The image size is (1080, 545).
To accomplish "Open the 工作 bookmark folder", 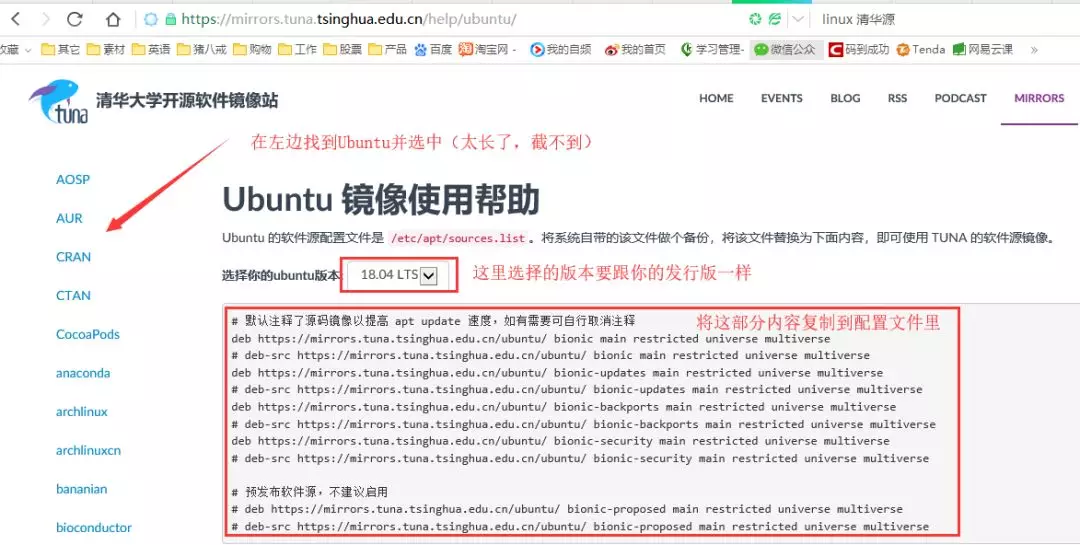I will tap(298, 50).
